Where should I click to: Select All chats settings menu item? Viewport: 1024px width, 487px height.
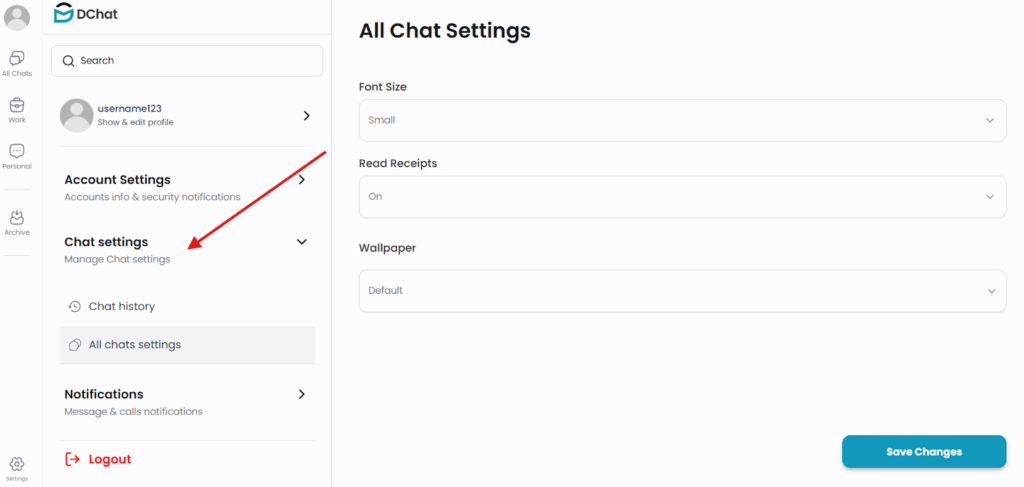click(135, 345)
